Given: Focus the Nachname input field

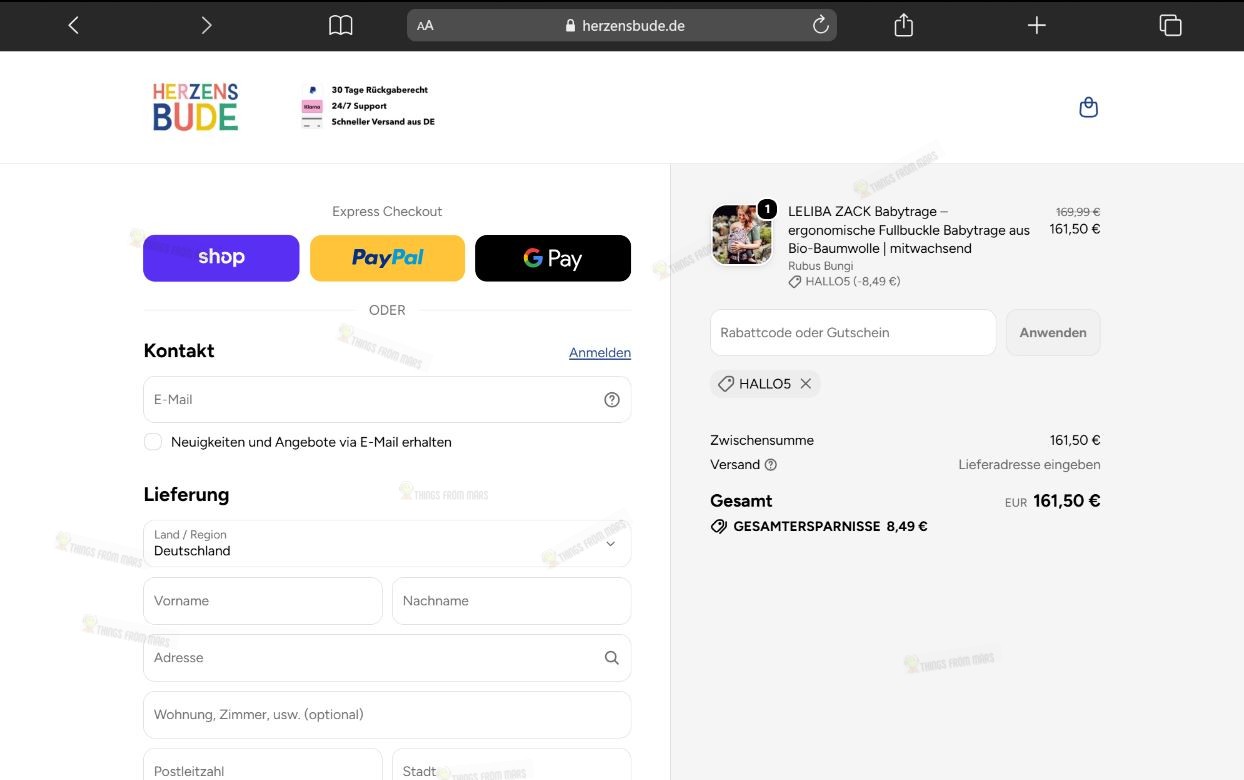Looking at the screenshot, I should click(x=512, y=601).
